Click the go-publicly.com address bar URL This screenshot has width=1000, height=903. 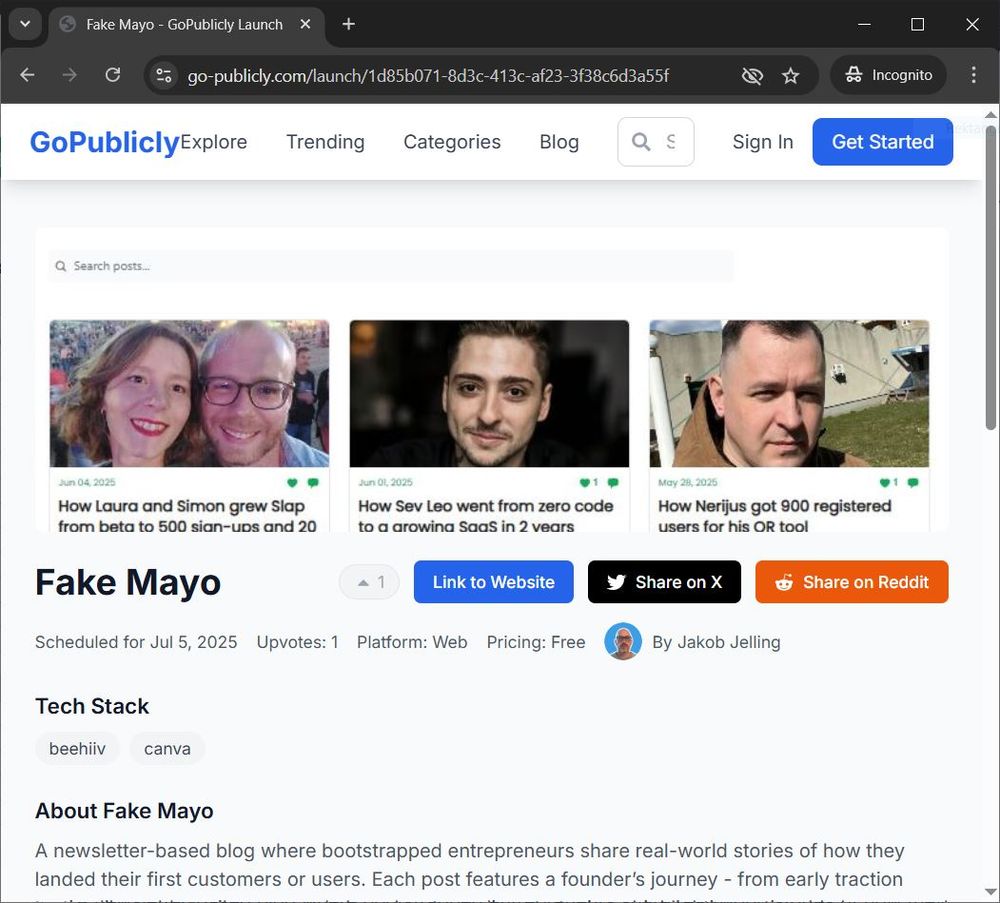pos(428,76)
